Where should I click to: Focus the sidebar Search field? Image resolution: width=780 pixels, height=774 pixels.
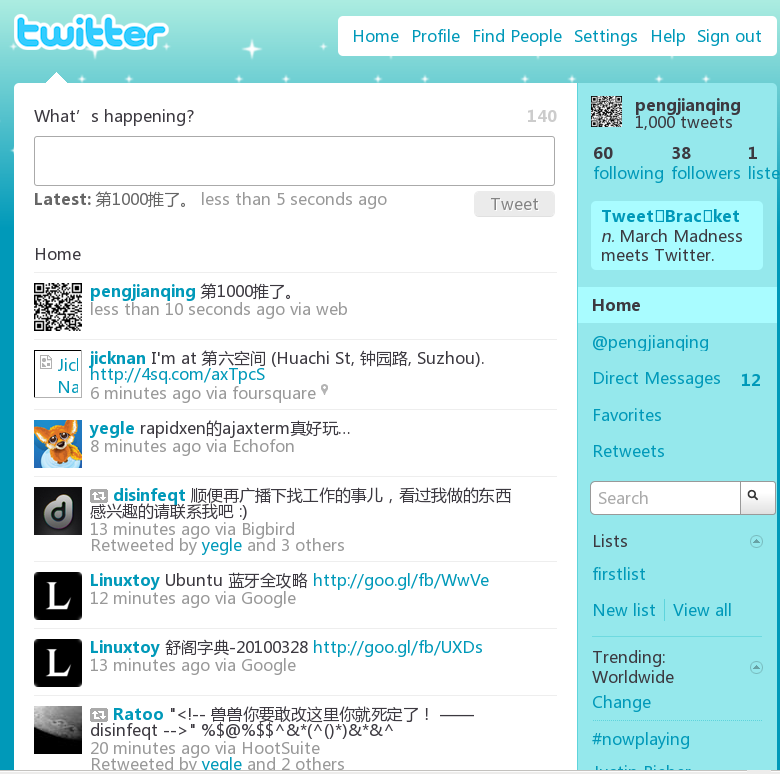(x=665, y=498)
